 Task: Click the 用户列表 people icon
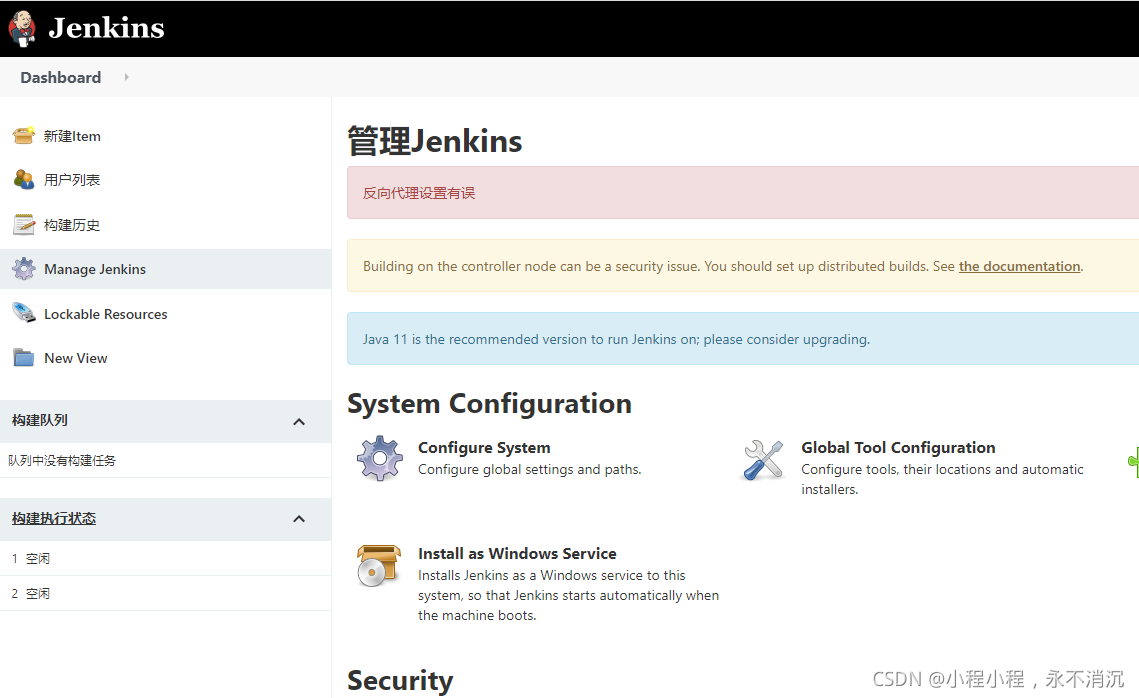point(23,179)
